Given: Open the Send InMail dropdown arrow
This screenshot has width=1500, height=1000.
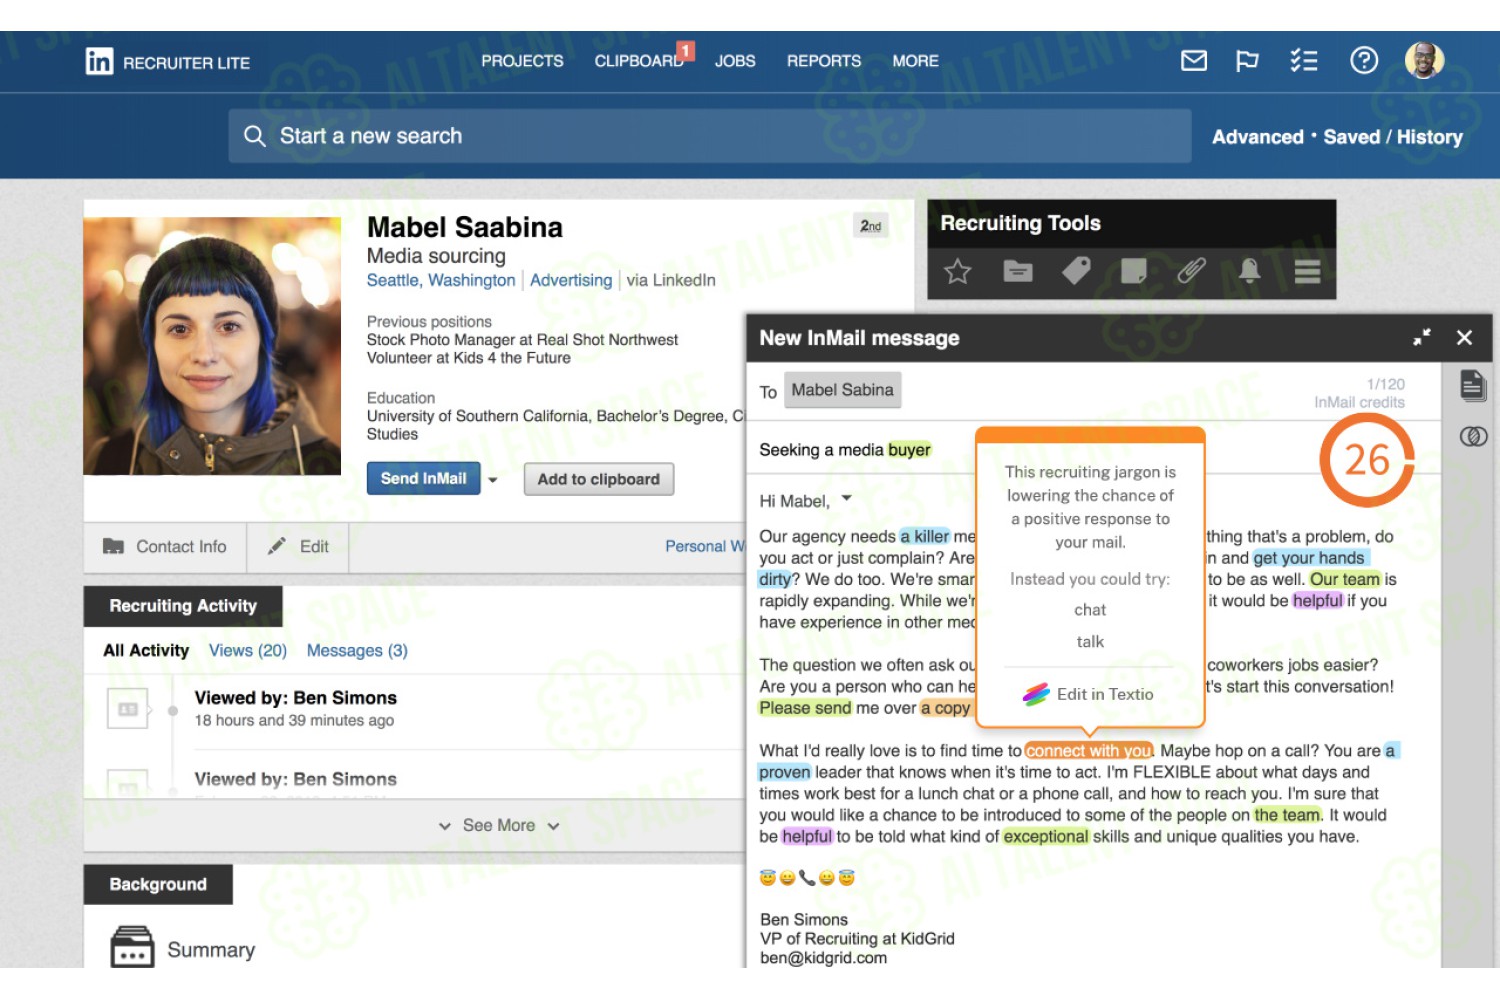Looking at the screenshot, I should 492,480.
